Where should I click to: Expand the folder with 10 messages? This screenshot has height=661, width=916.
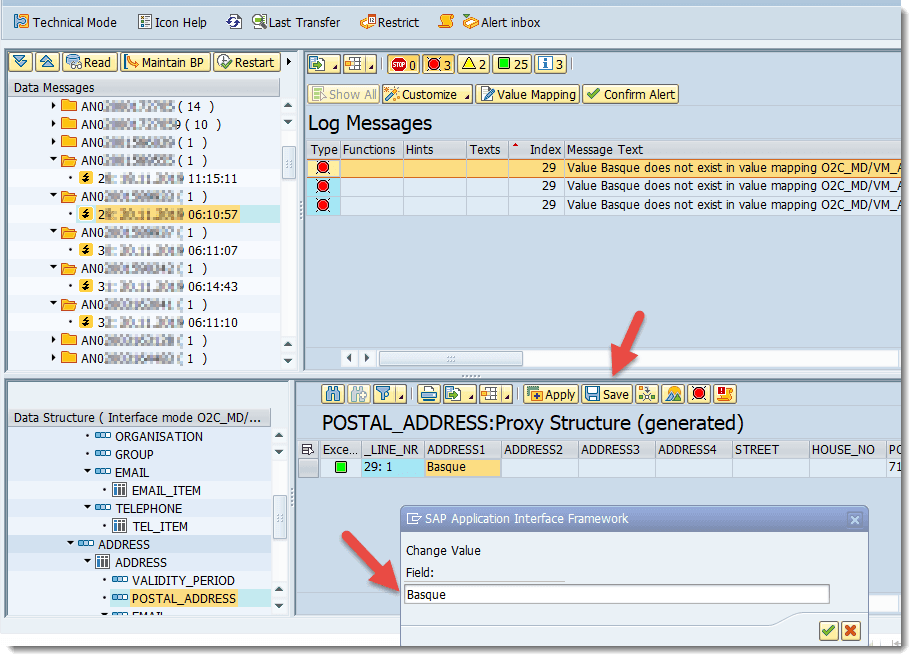[54, 124]
